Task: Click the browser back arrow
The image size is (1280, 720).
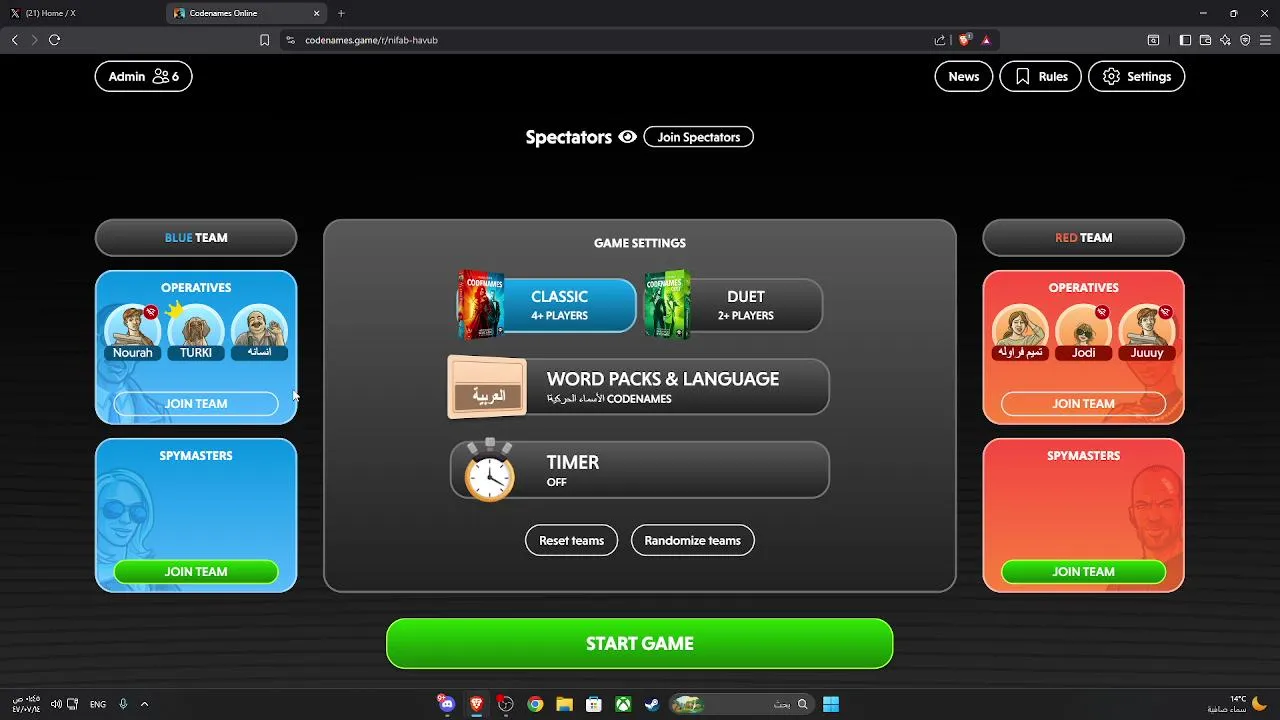Action: coord(14,40)
